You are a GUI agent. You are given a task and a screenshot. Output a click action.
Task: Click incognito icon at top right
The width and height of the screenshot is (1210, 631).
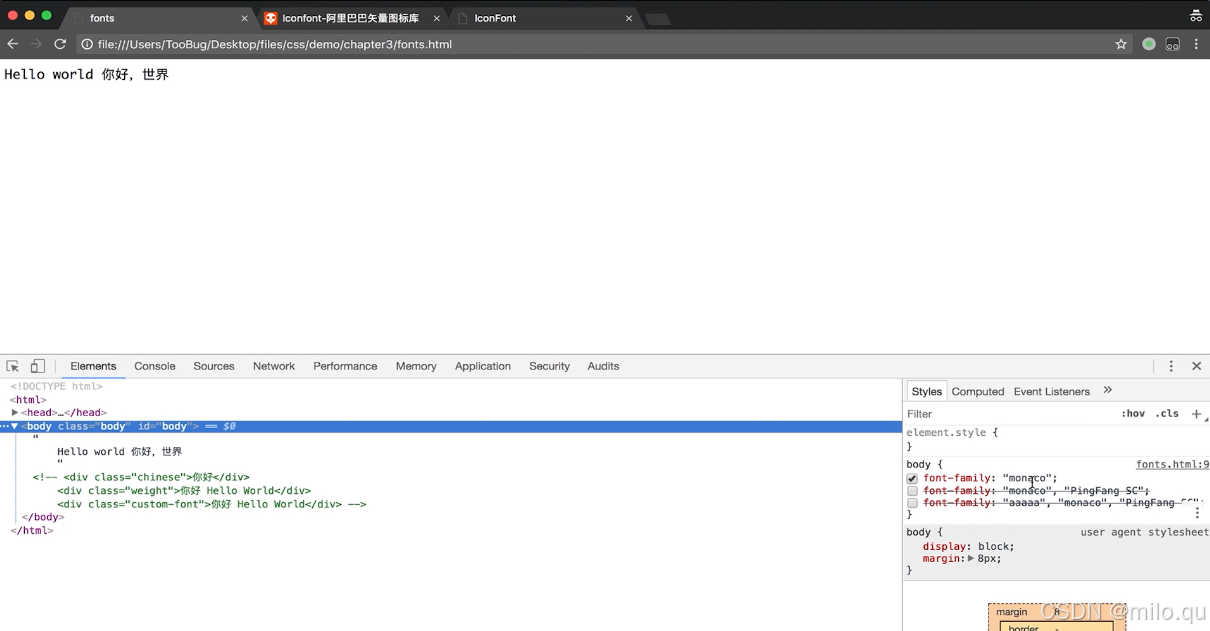[1195, 16]
